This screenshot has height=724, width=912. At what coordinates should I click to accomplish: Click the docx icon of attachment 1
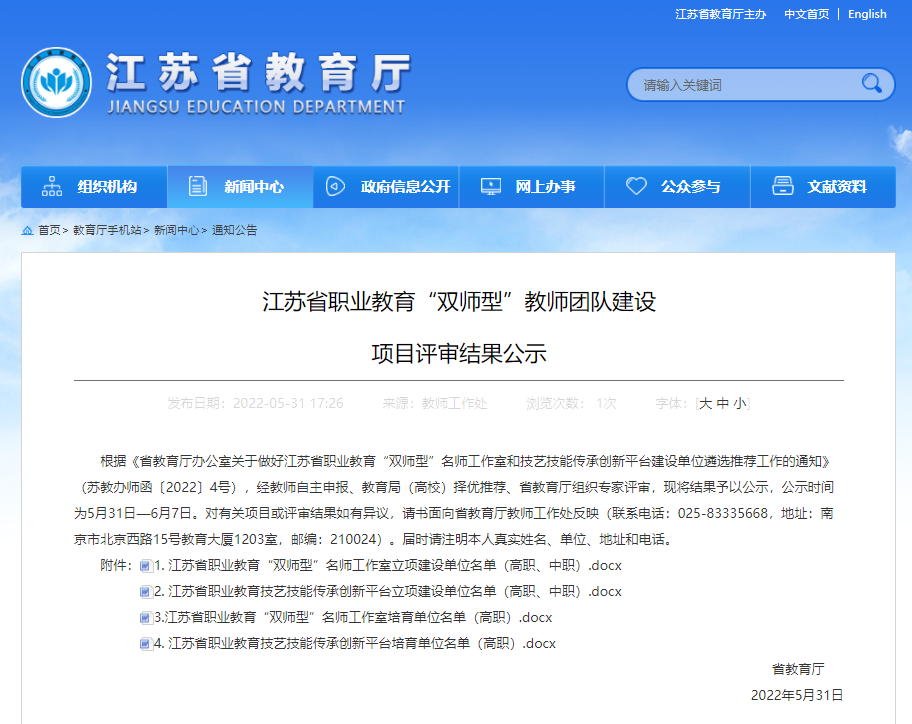click(146, 566)
